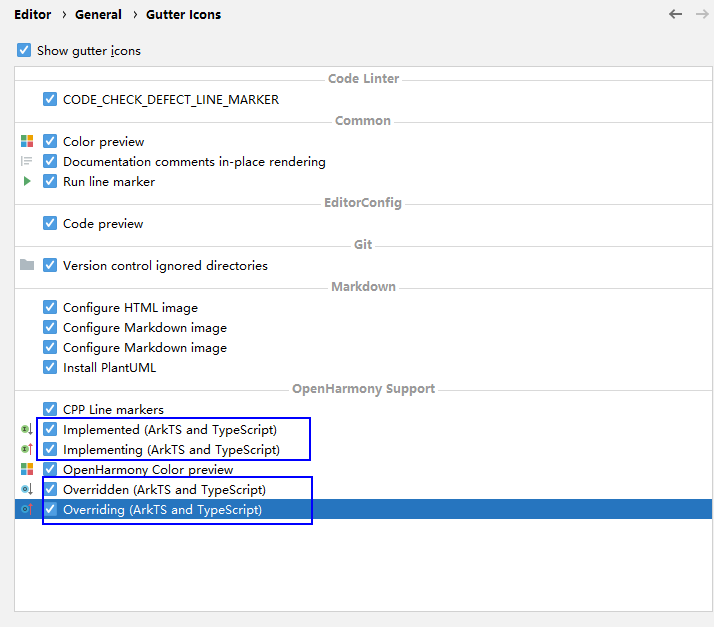The width and height of the screenshot is (714, 627).
Task: Navigate back with the left arrow
Action: pyautogui.click(x=675, y=14)
